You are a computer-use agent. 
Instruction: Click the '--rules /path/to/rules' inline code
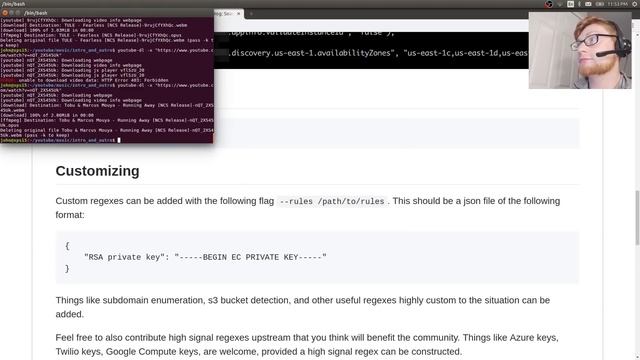tap(332, 201)
